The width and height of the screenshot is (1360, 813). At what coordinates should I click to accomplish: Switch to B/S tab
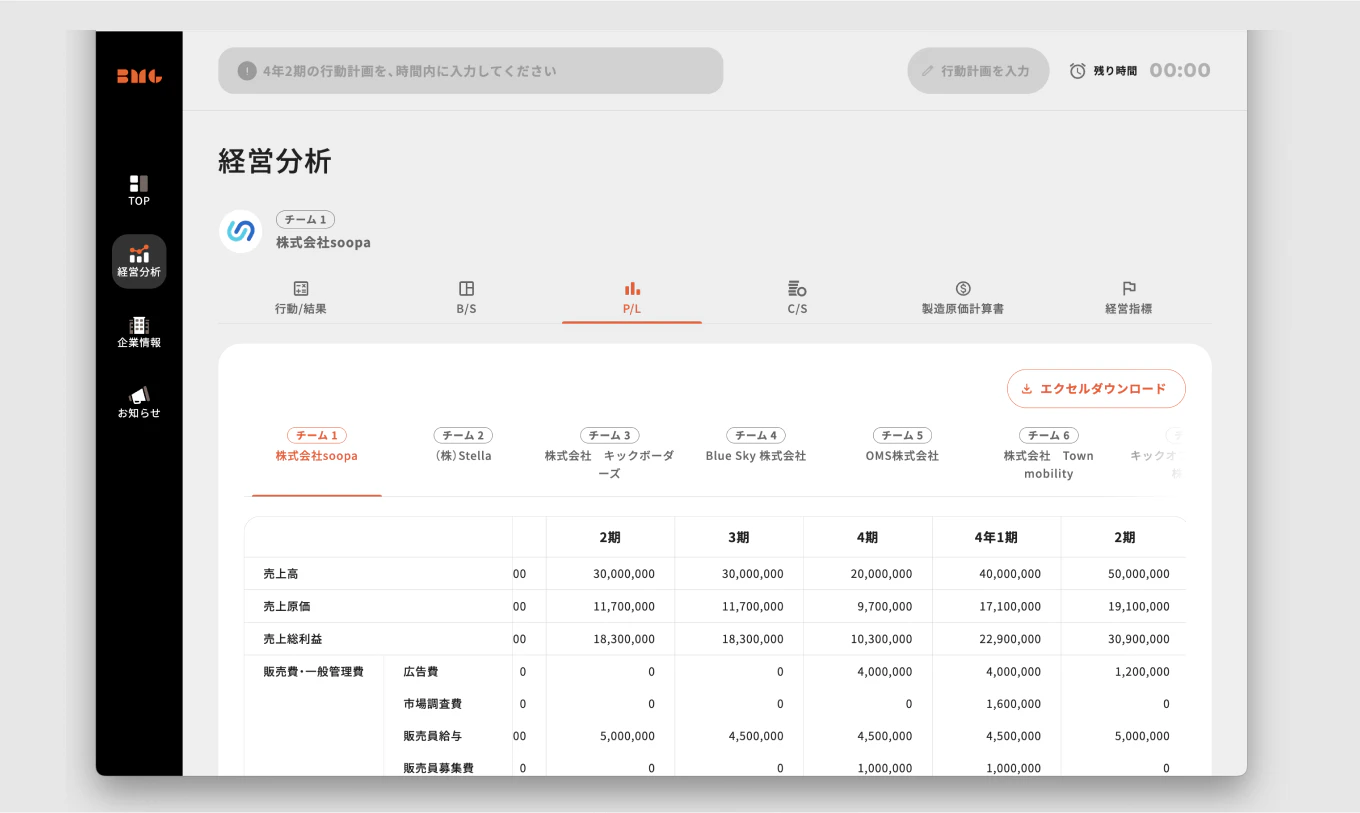click(466, 298)
